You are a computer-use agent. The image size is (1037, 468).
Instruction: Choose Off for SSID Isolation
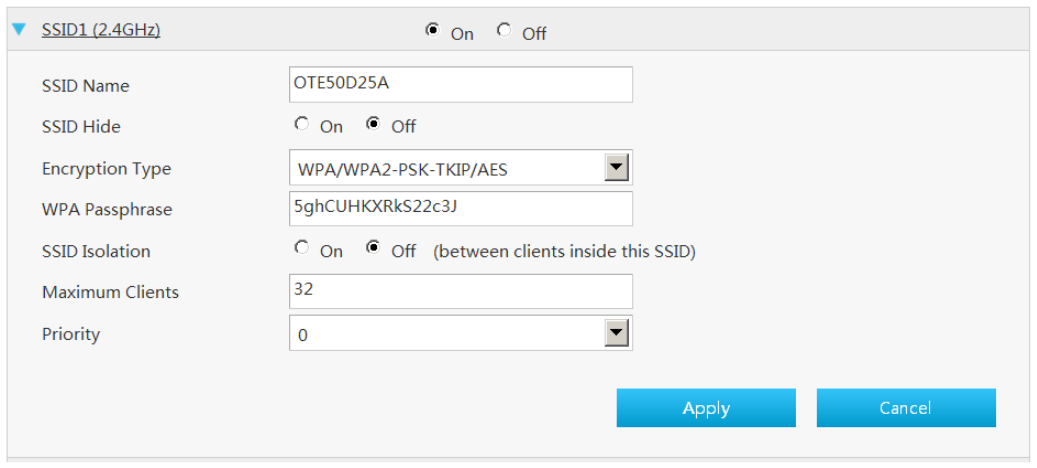point(374,249)
